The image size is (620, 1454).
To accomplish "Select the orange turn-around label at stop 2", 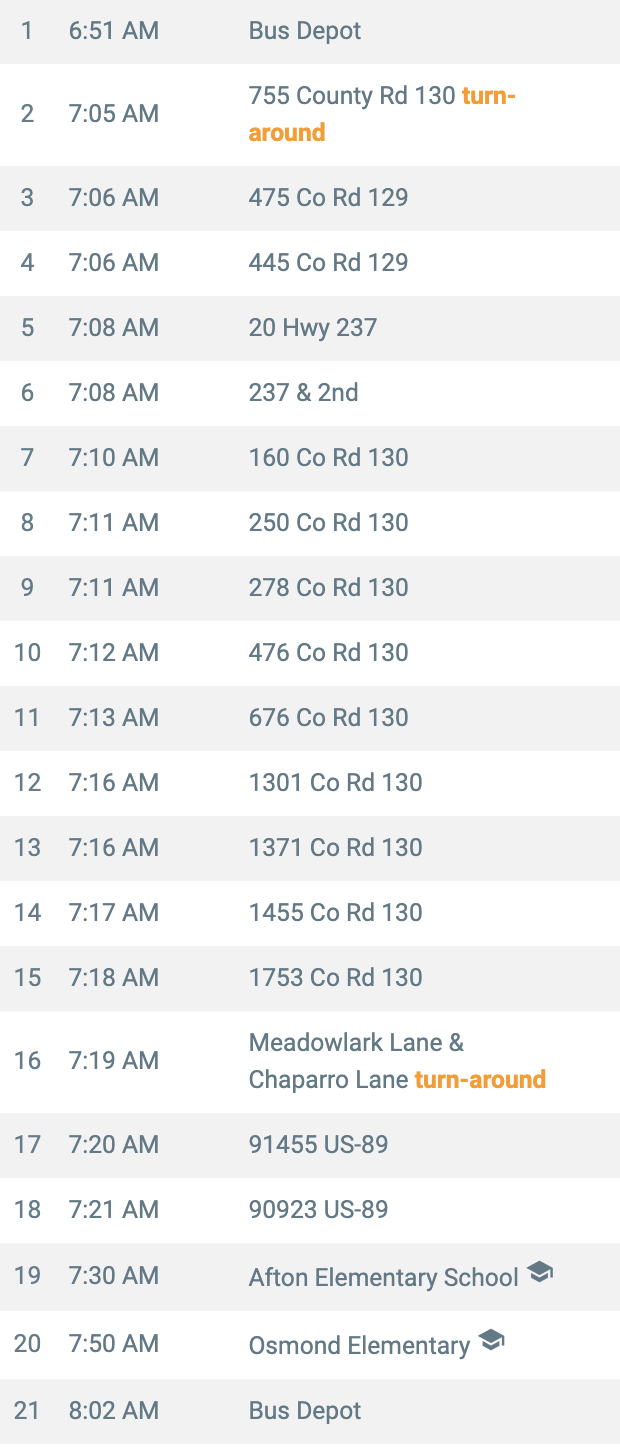I will [x=382, y=114].
